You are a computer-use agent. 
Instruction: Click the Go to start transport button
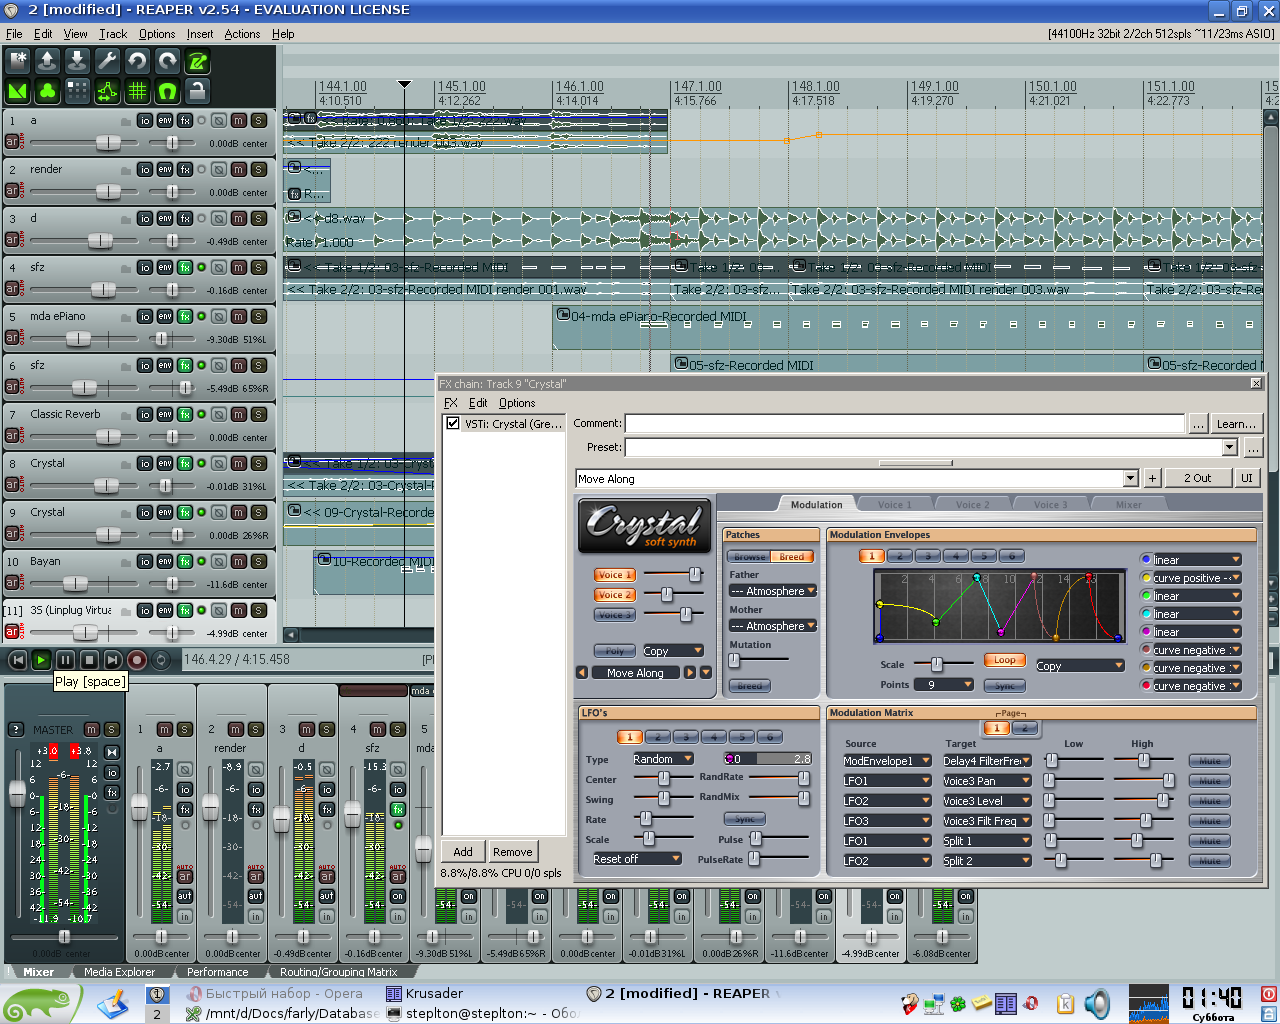pyautogui.click(x=17, y=660)
